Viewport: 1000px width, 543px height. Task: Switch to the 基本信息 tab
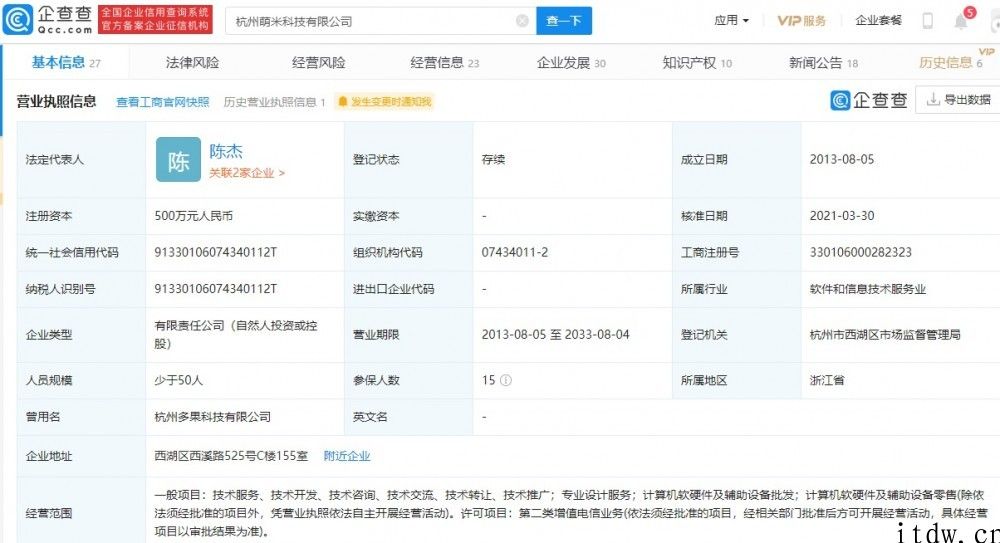click(66, 63)
